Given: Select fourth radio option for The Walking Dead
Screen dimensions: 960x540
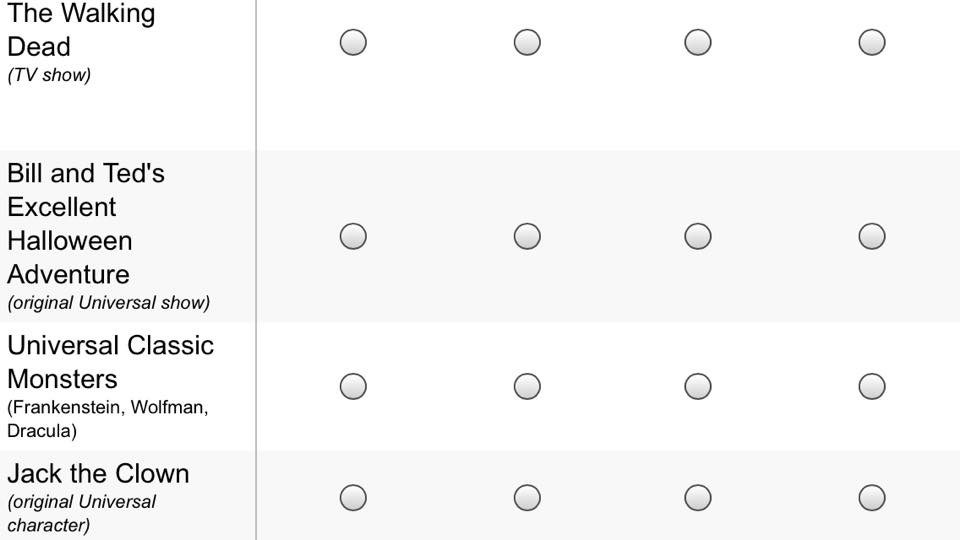Looking at the screenshot, I should (872, 42).
